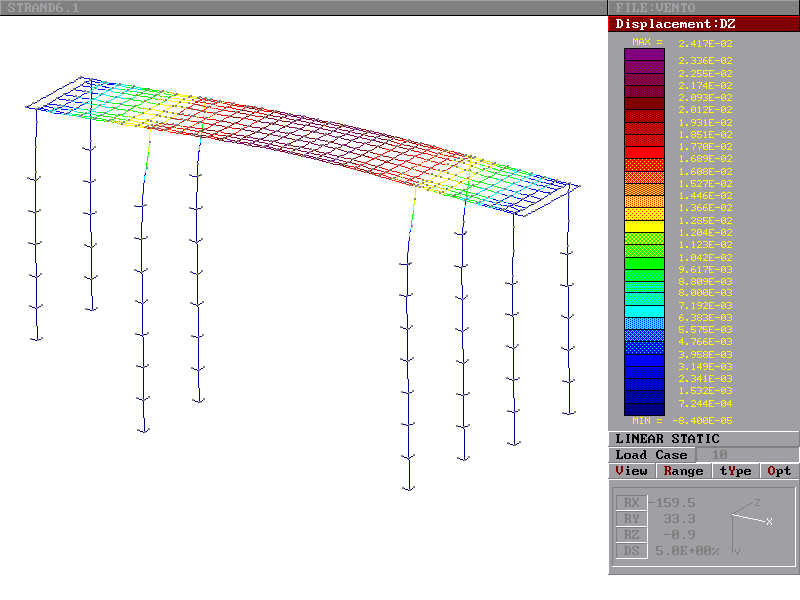Select the Opt tab
800x600 pixels.
tap(779, 471)
